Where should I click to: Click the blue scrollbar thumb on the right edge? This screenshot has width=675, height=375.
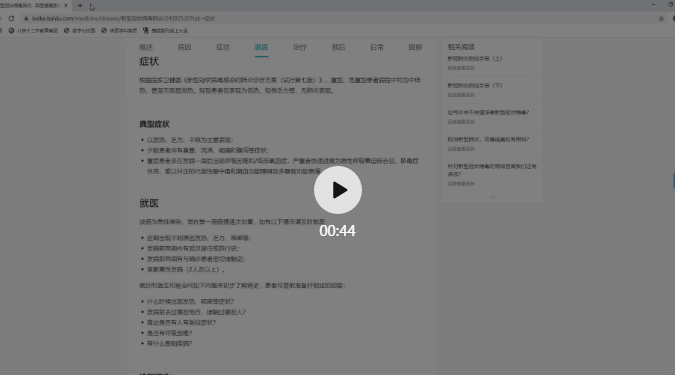tap(674, 180)
